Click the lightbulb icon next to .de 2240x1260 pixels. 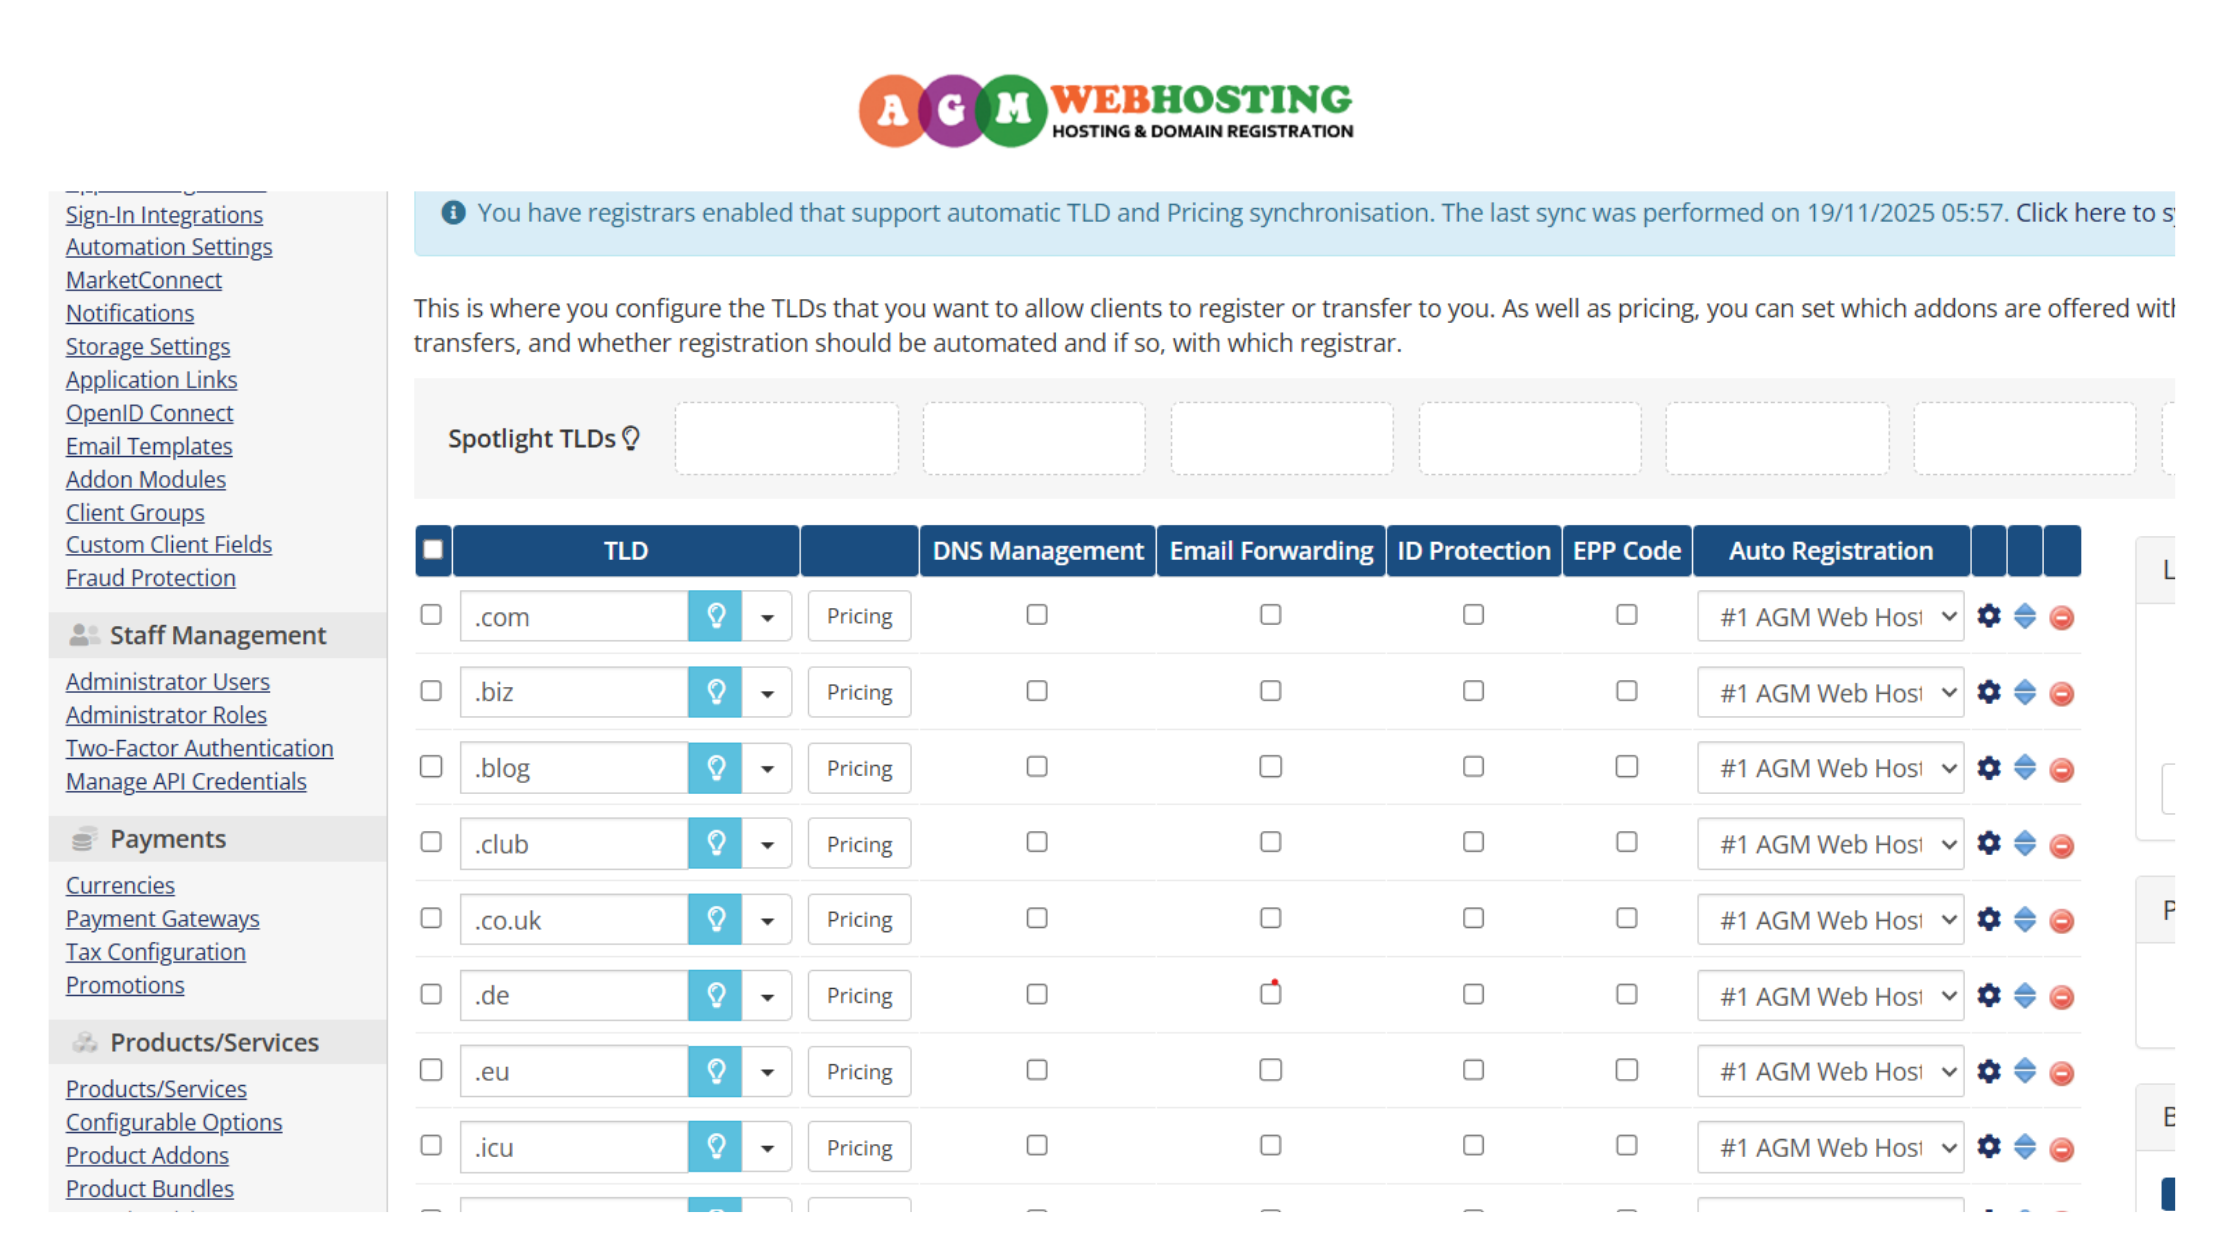point(715,995)
